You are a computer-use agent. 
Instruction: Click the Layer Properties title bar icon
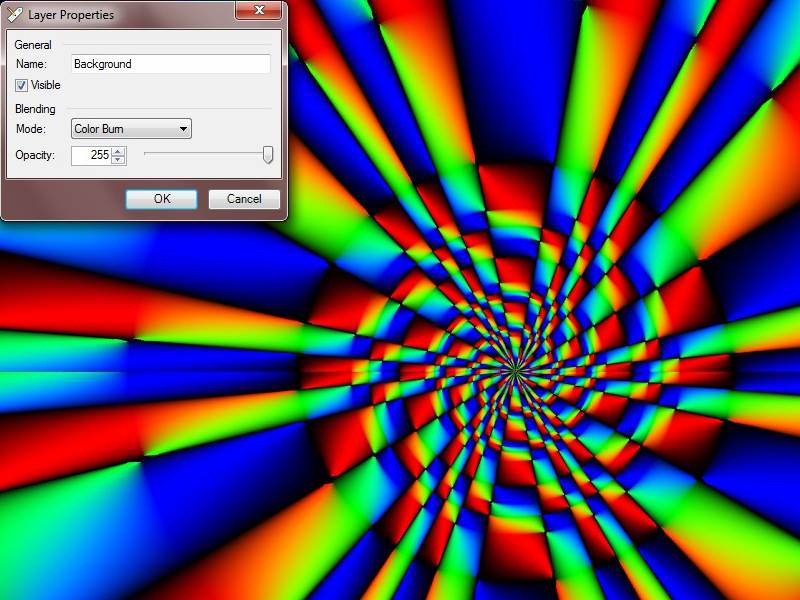(14, 14)
